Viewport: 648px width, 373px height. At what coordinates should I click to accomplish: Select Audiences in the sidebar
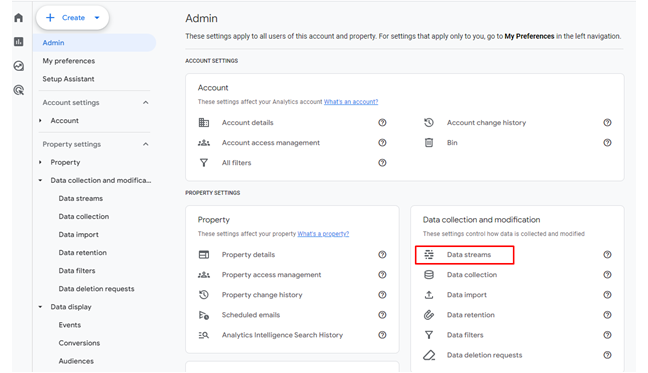(x=76, y=361)
